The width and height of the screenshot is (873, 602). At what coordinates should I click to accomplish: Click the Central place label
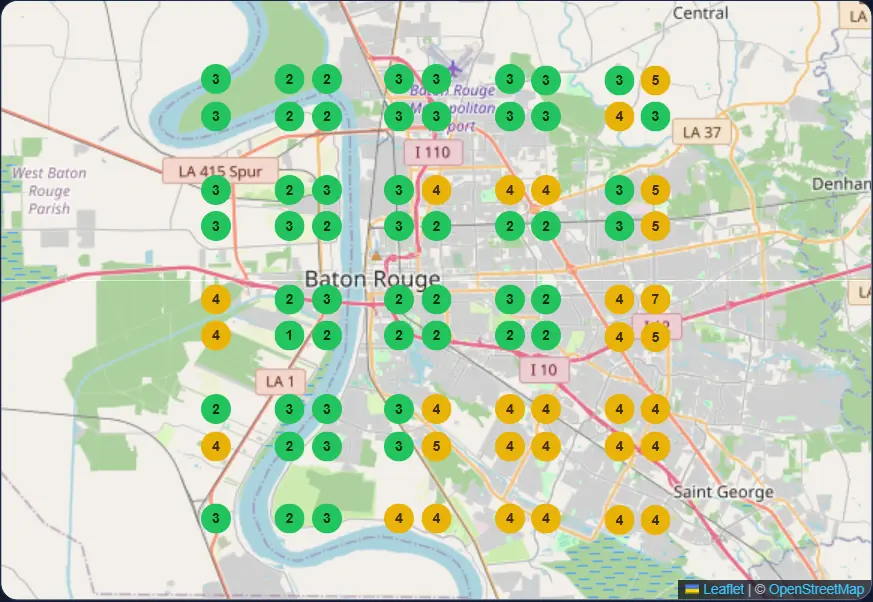coord(700,13)
